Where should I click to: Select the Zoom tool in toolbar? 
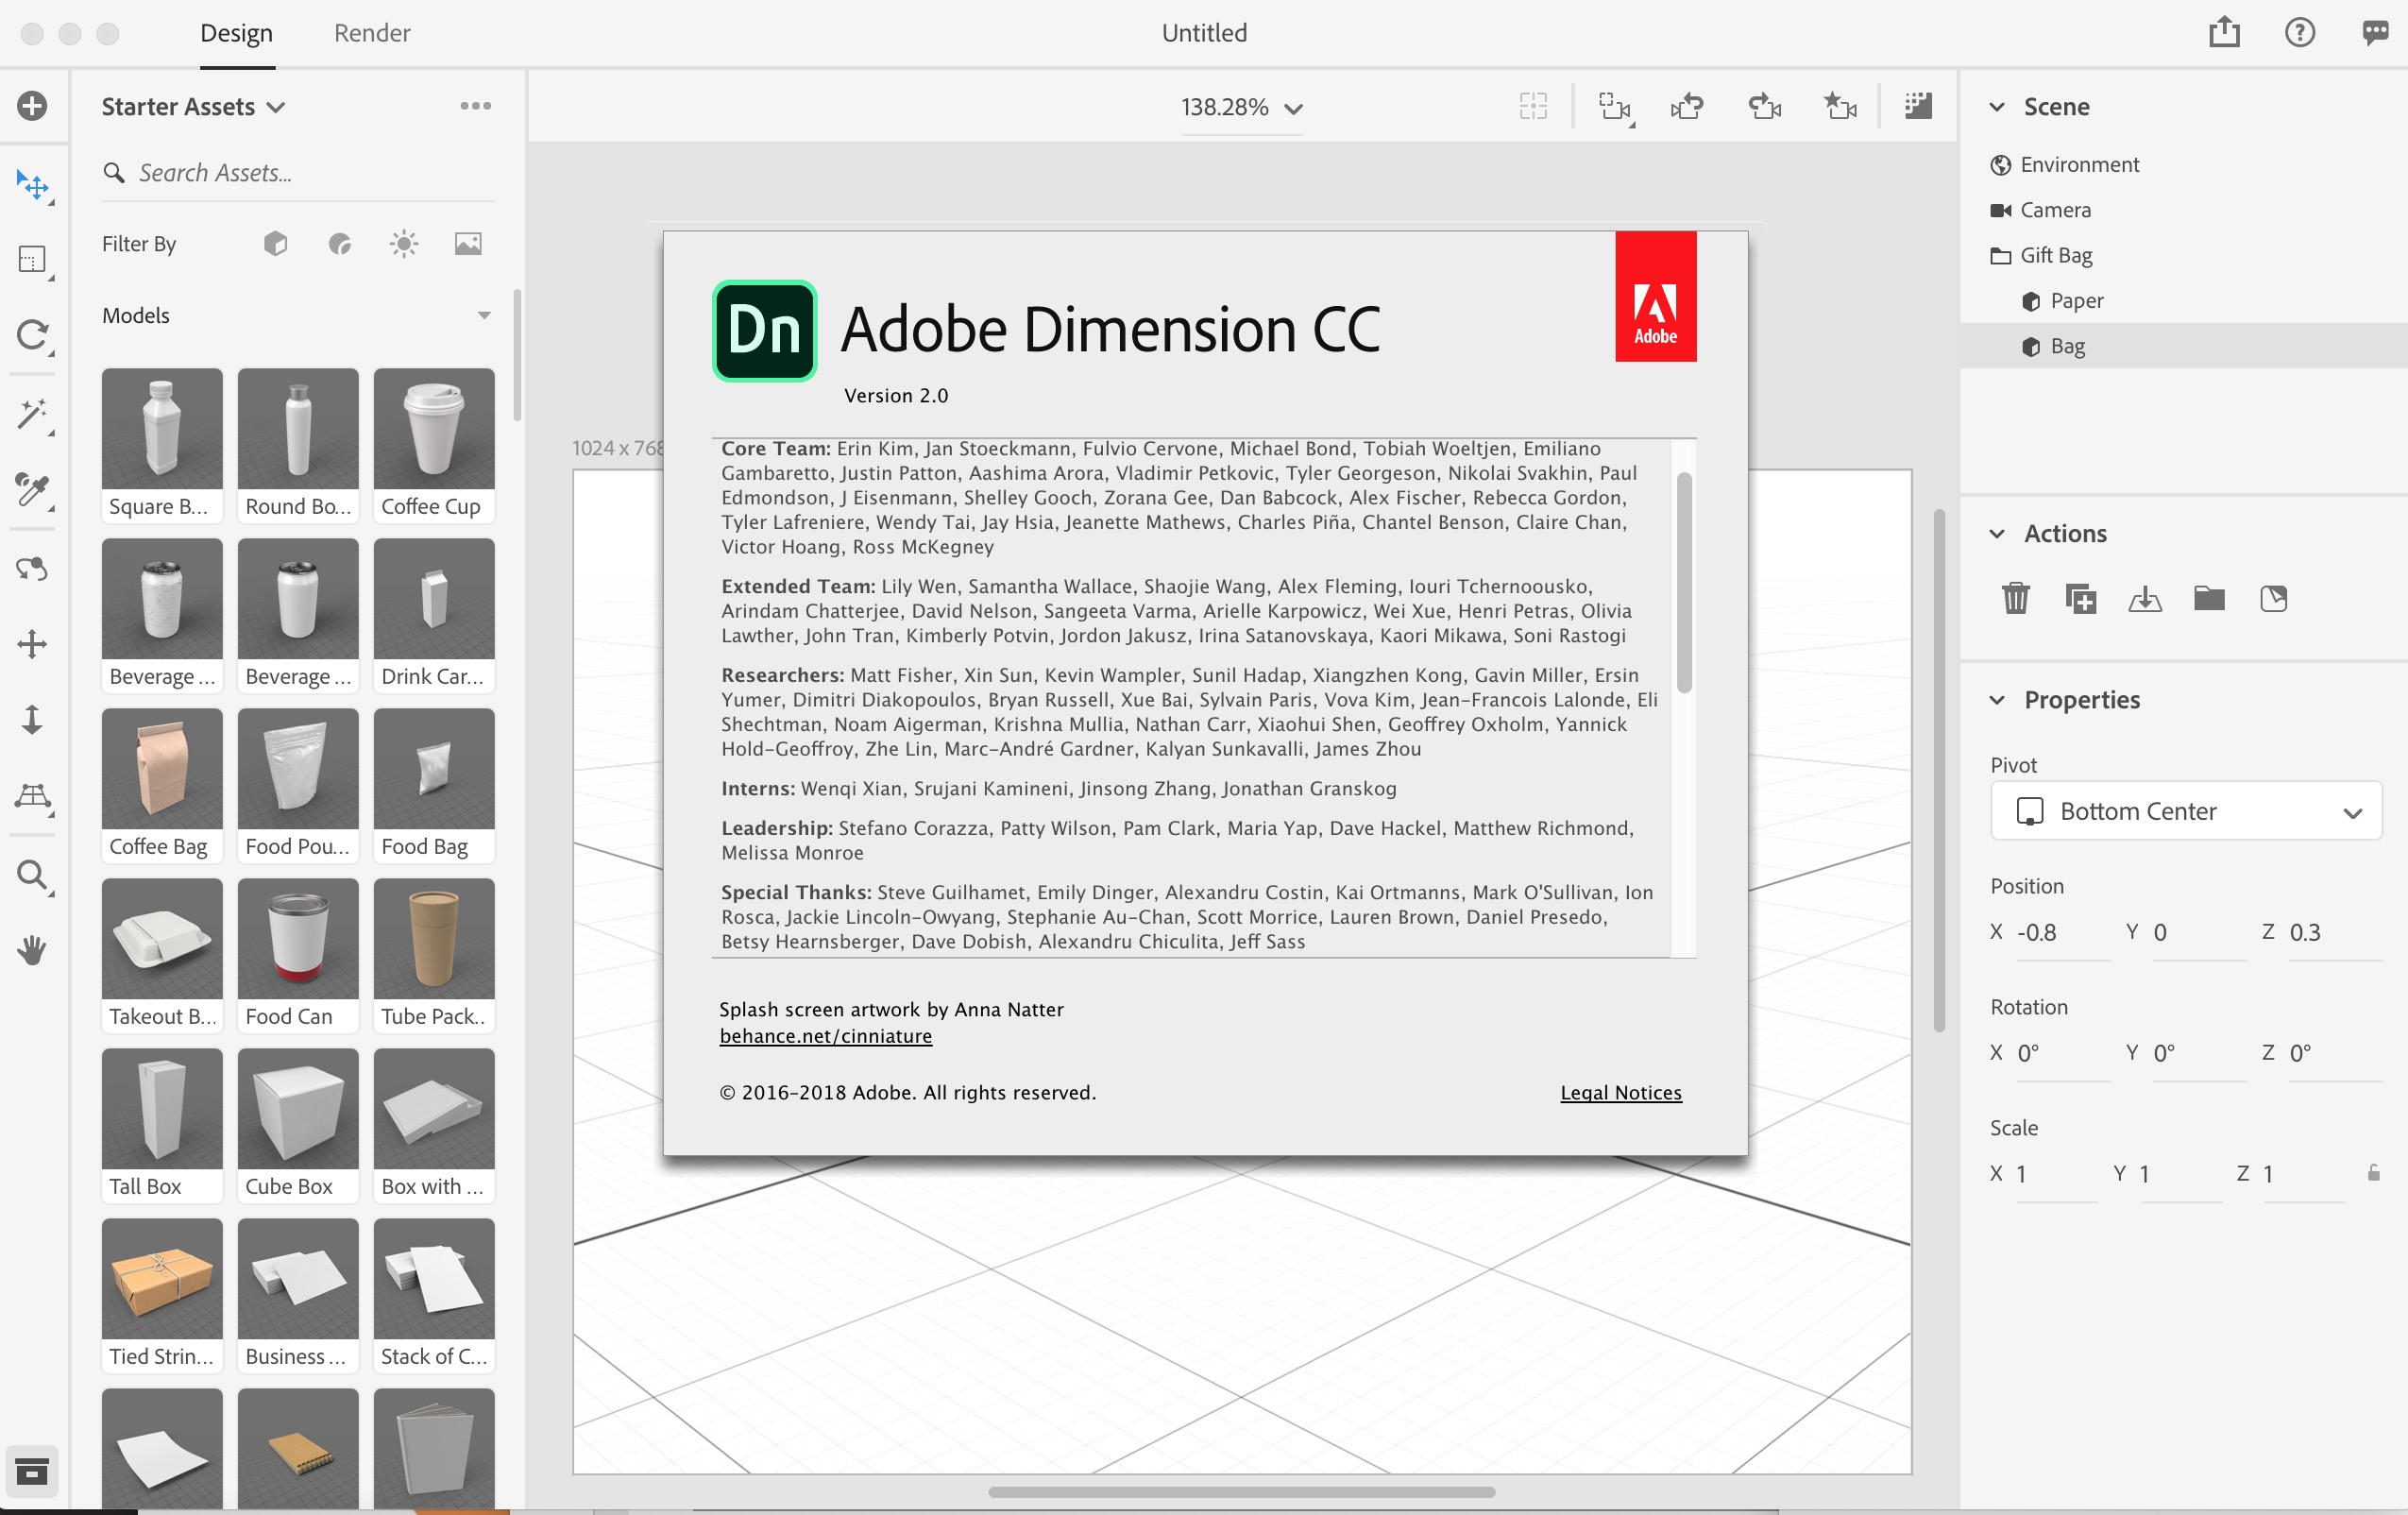[x=33, y=875]
